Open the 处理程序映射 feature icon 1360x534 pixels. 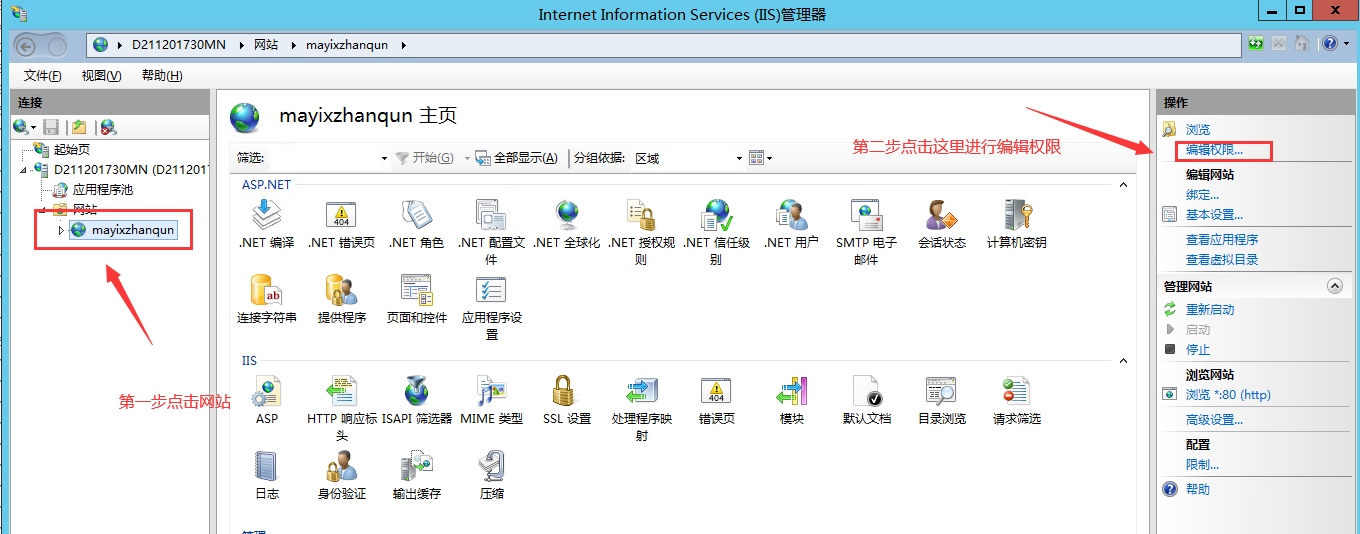pyautogui.click(x=641, y=390)
